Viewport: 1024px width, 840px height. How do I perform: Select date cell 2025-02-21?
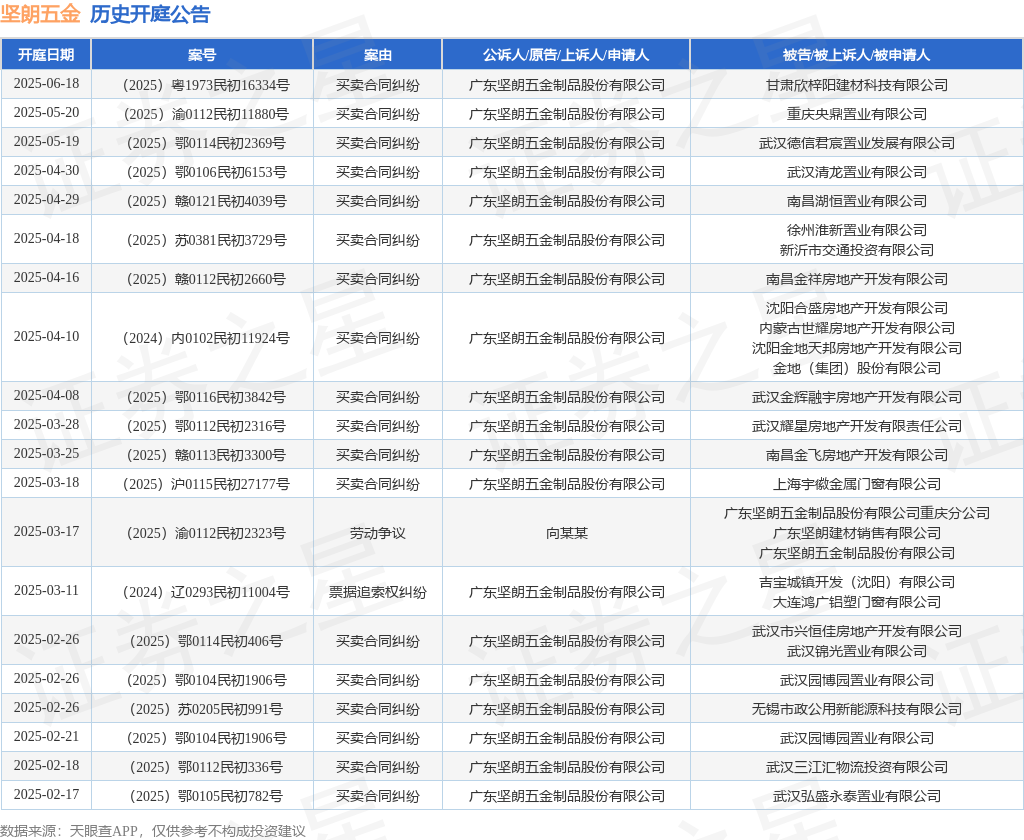coord(46,737)
